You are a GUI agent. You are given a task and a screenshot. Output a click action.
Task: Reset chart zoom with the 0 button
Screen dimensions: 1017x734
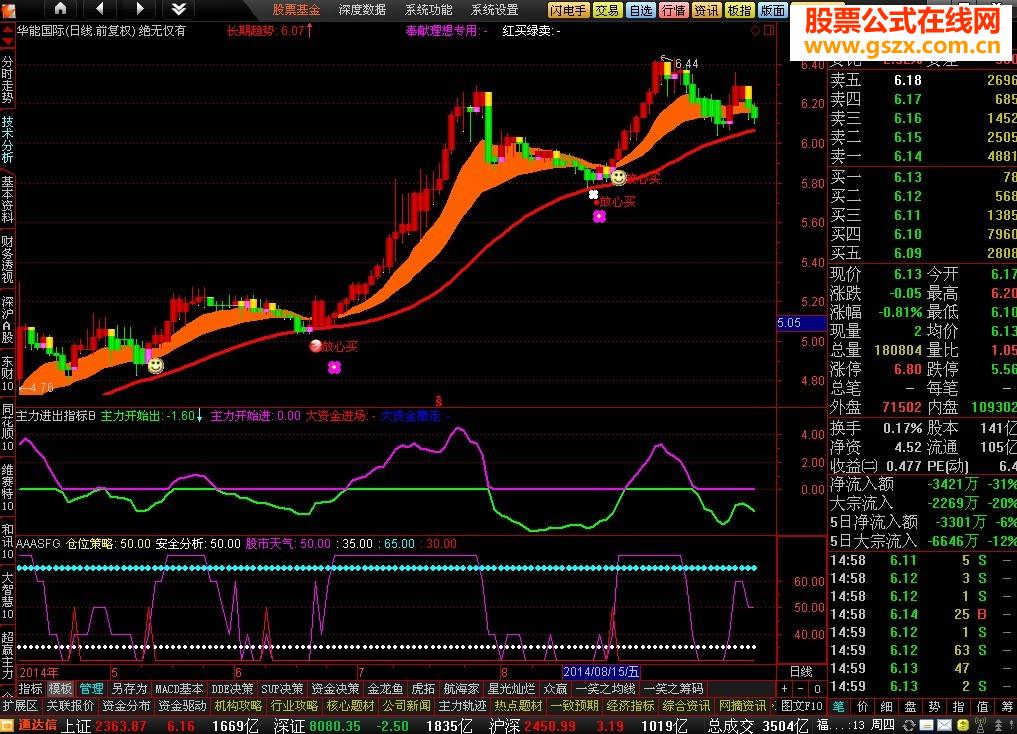(x=817, y=689)
